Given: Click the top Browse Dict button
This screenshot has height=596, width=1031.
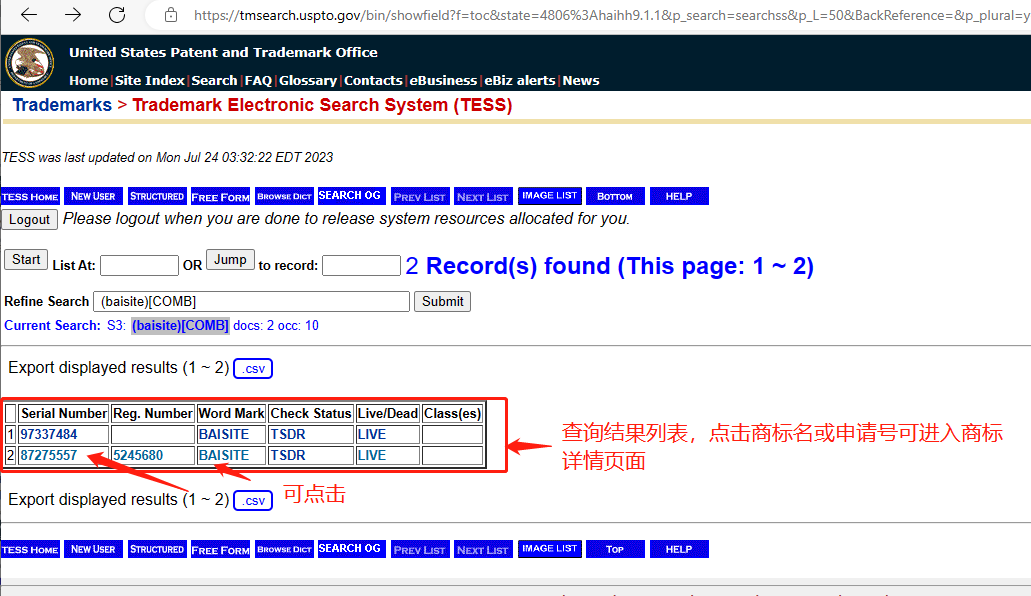Looking at the screenshot, I should [x=284, y=197].
